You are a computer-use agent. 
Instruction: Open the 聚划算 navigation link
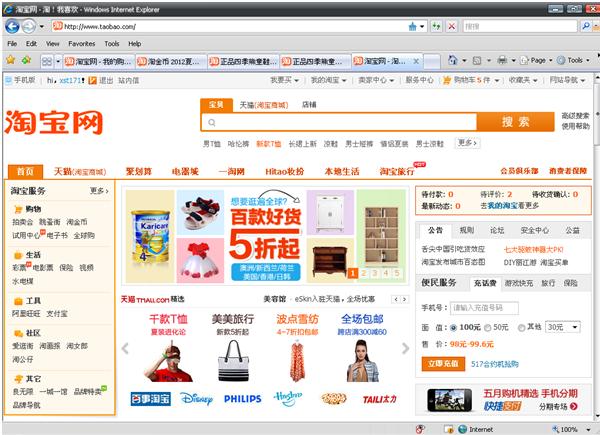tap(139, 171)
